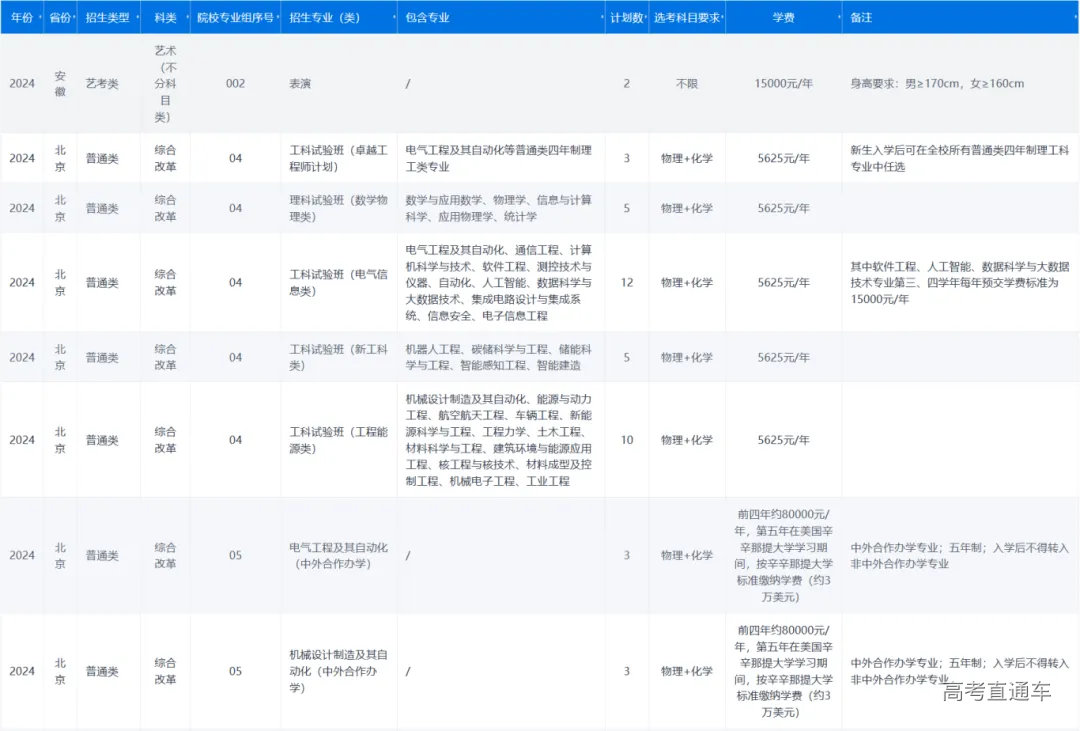This screenshot has height=731, width=1080.
Task: Click the 表演 major cell in the 安徽 row
Action: pyautogui.click(x=301, y=83)
